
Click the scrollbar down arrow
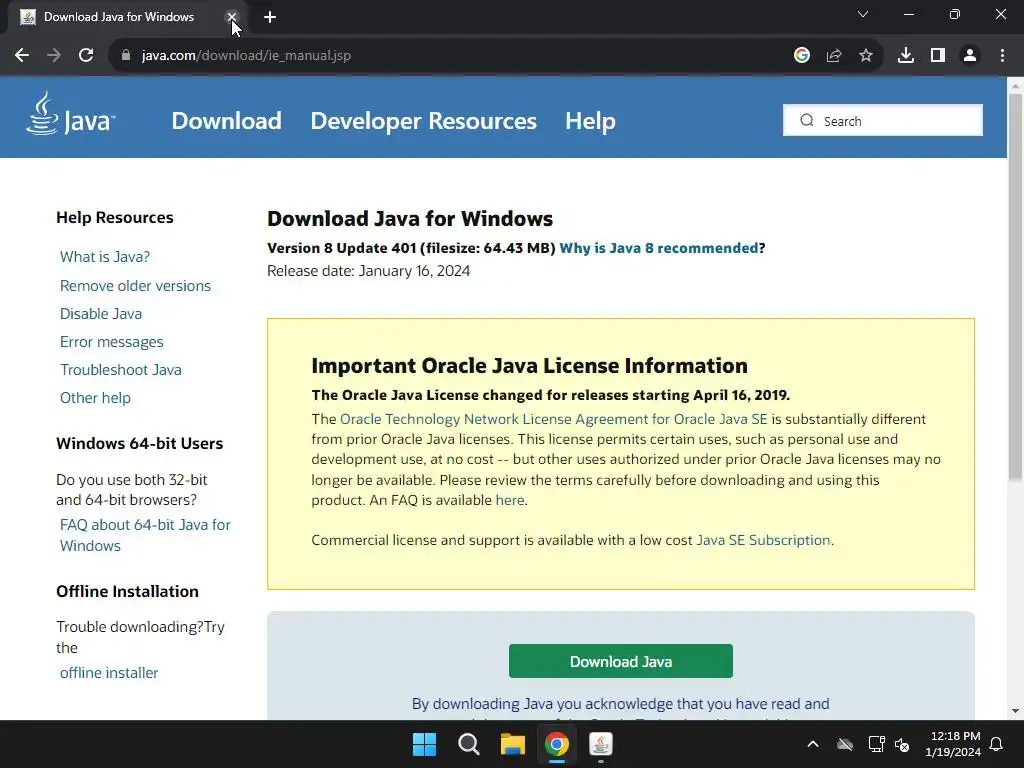(x=1015, y=711)
